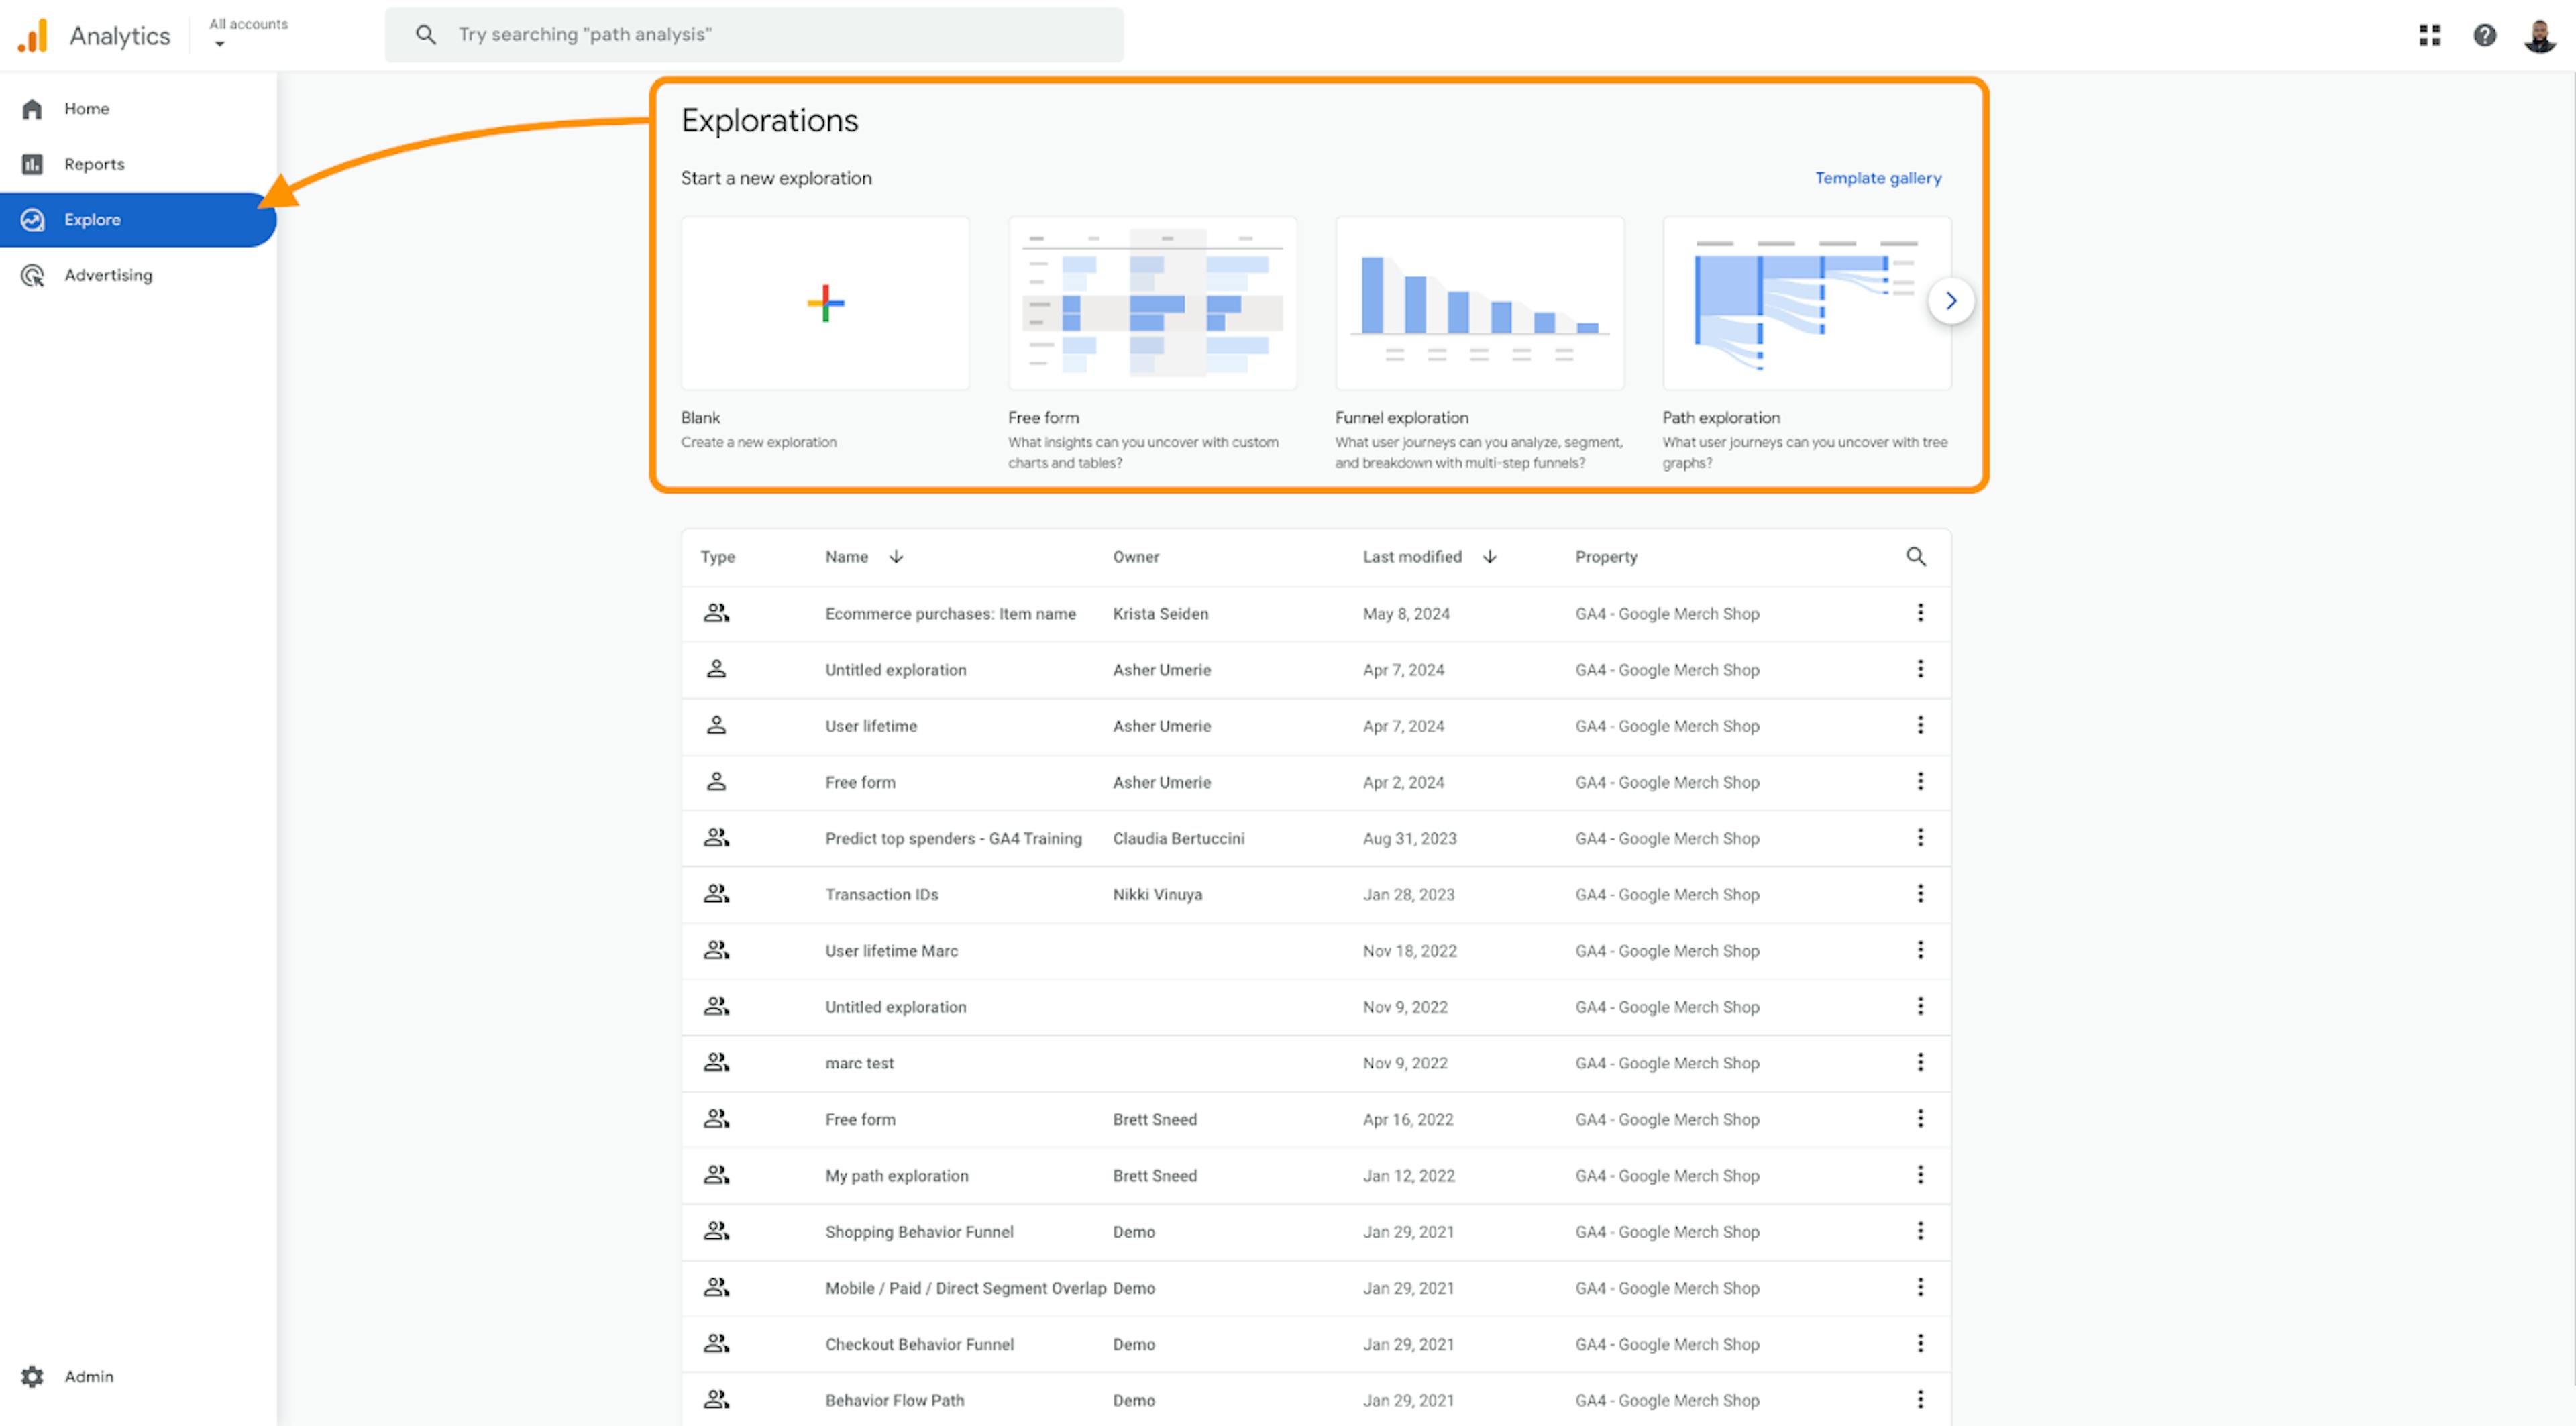2576x1426 pixels.
Task: Open Shopping Behavior Funnel exploration
Action: (919, 1232)
